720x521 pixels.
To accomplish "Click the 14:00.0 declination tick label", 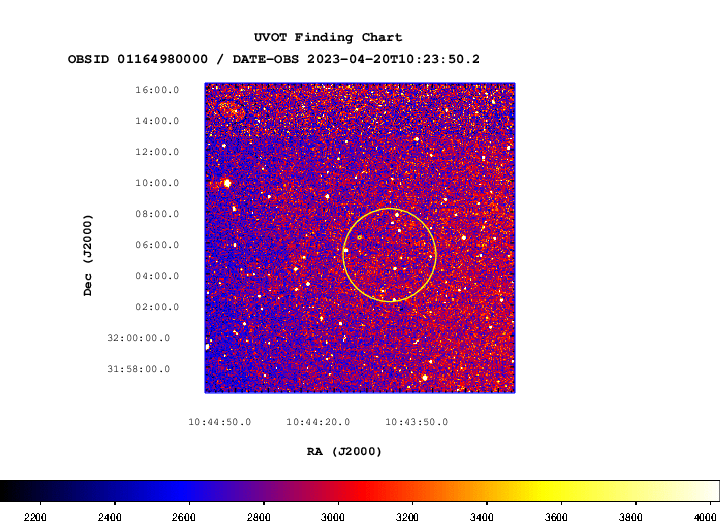I will (x=157, y=121).
